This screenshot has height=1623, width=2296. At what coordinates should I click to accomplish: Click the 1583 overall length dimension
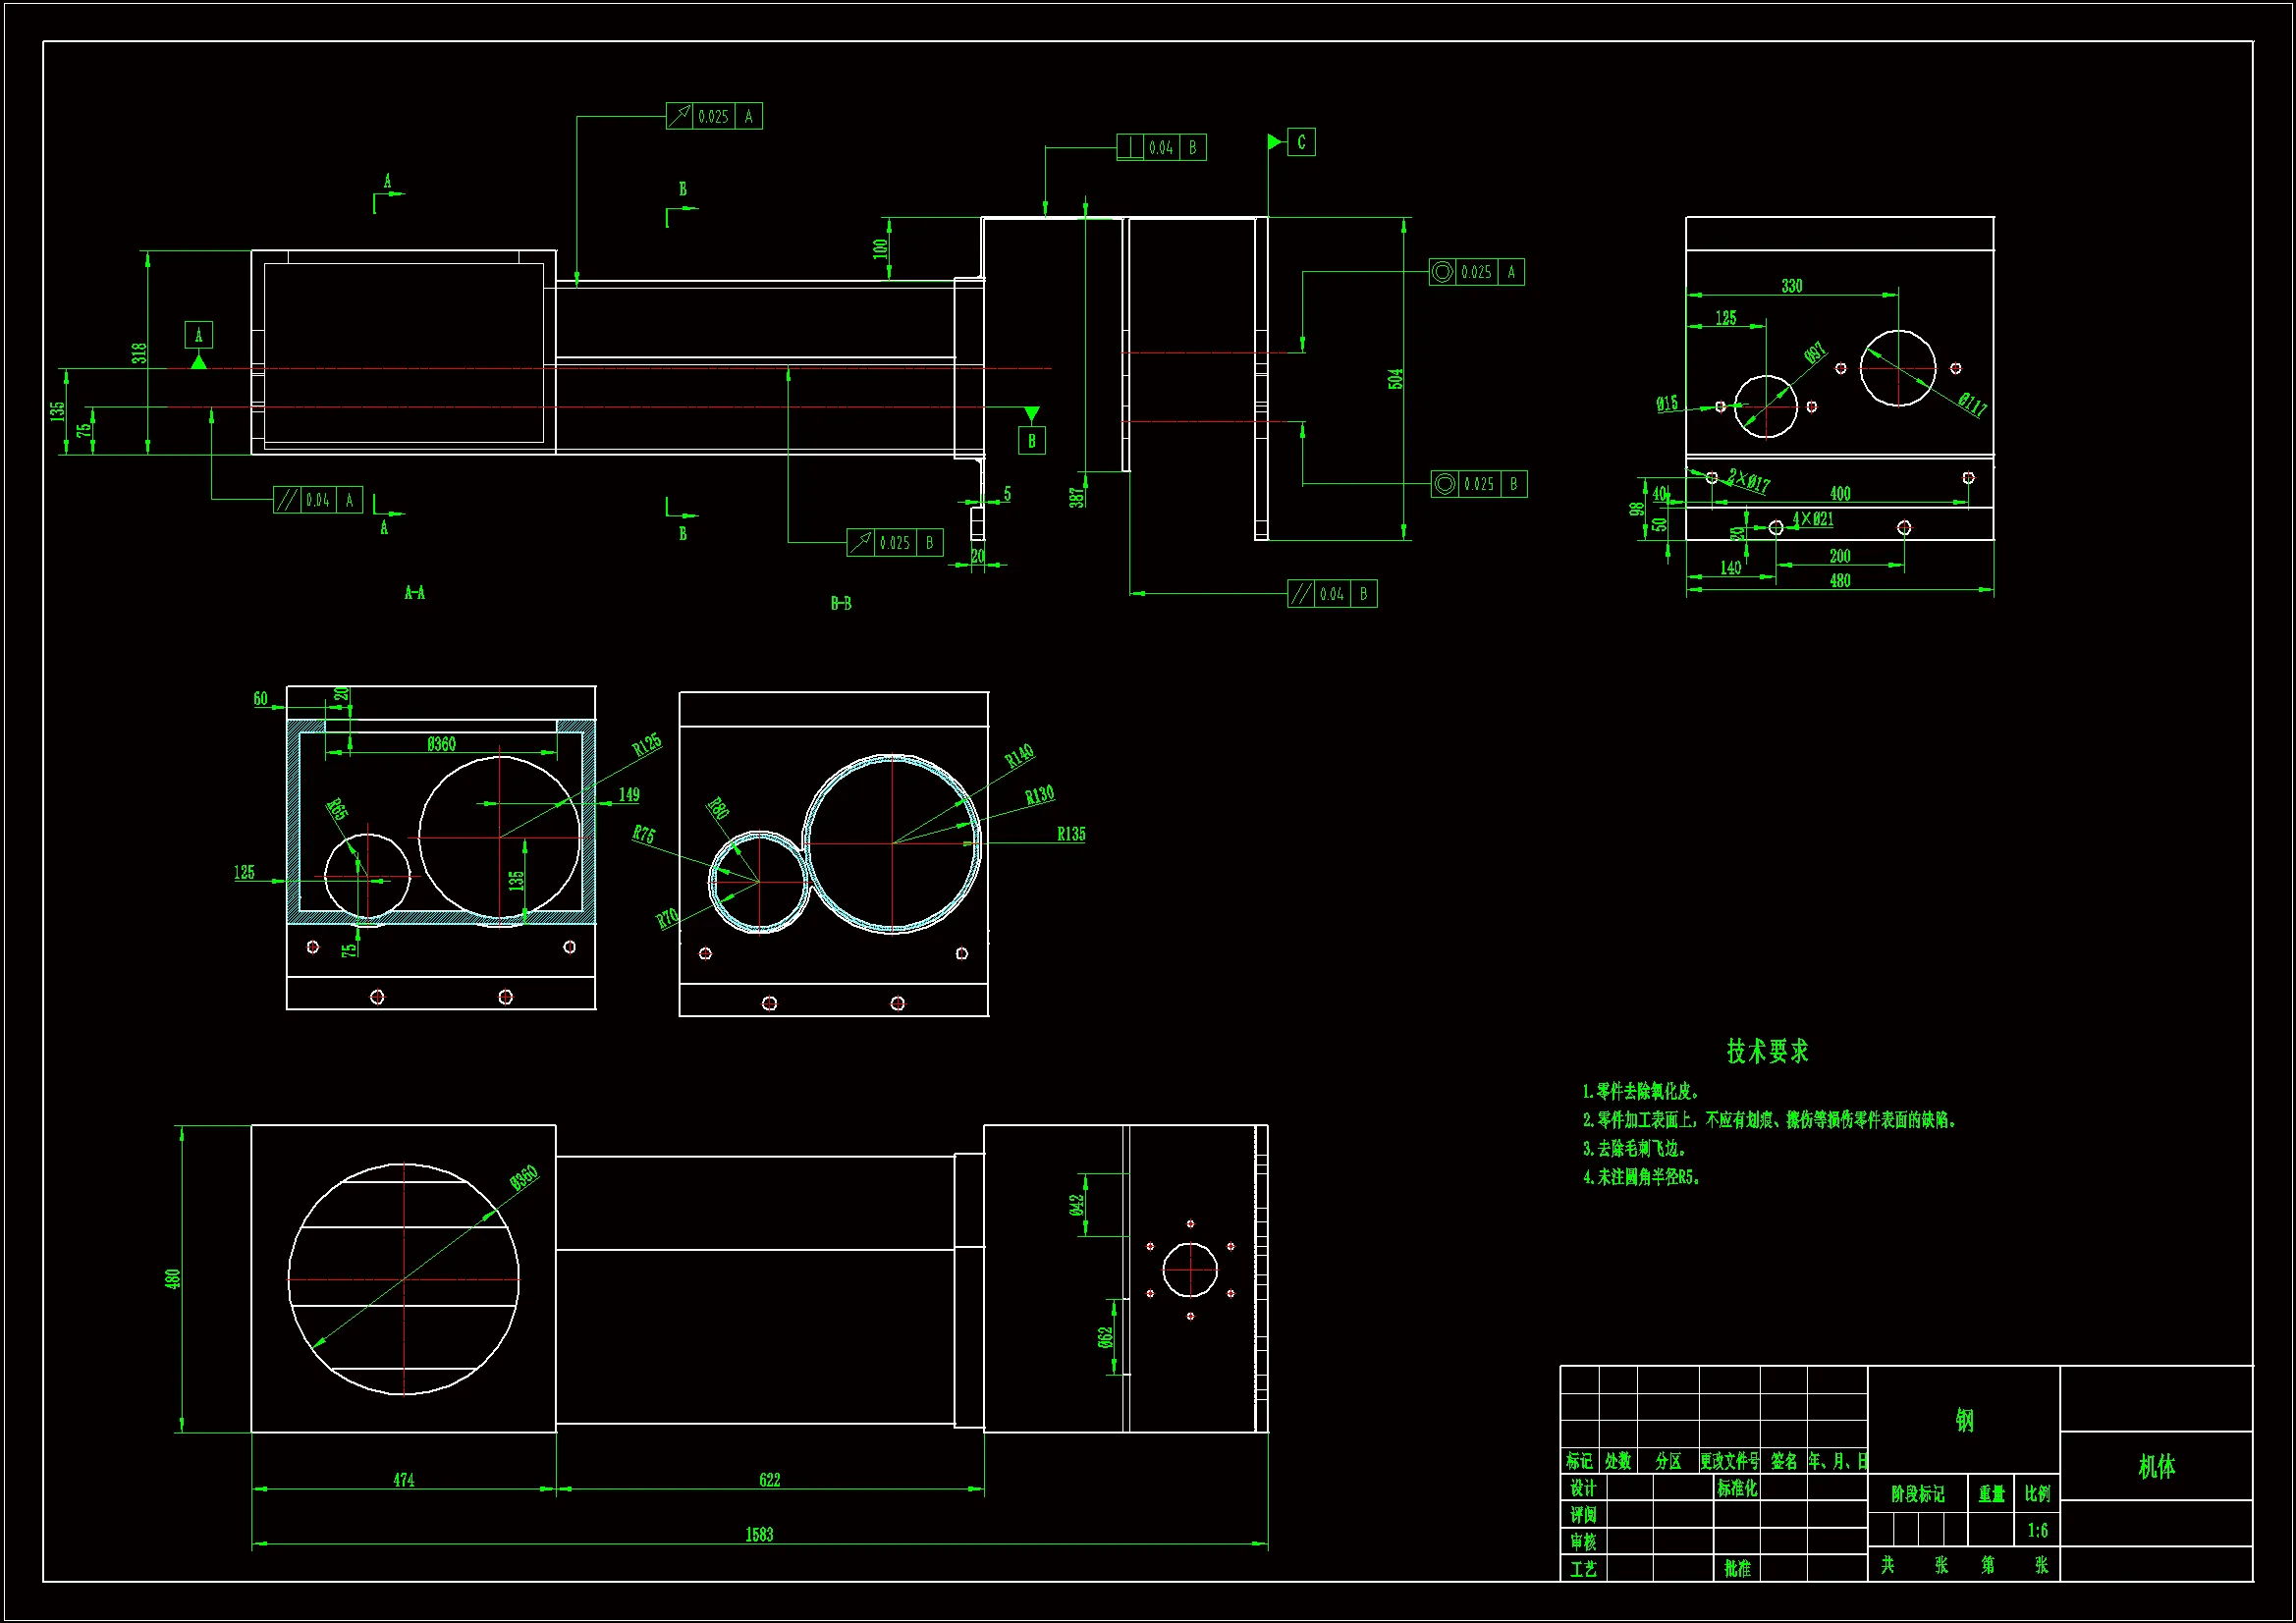coord(759,1535)
